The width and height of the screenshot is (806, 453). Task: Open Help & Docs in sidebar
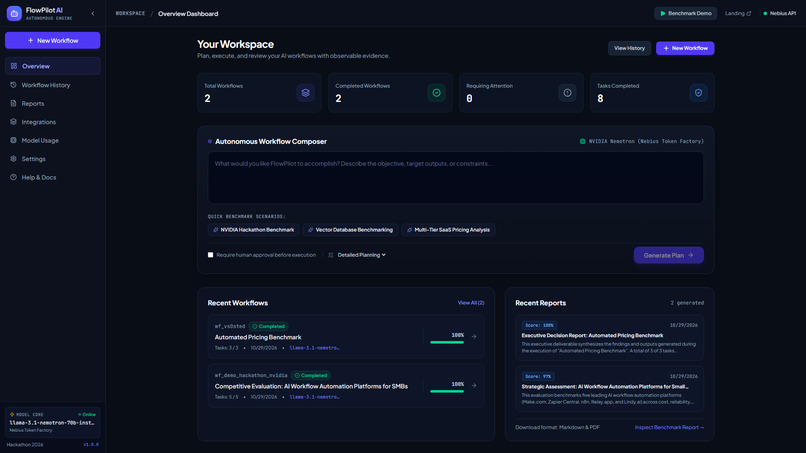pos(52,177)
